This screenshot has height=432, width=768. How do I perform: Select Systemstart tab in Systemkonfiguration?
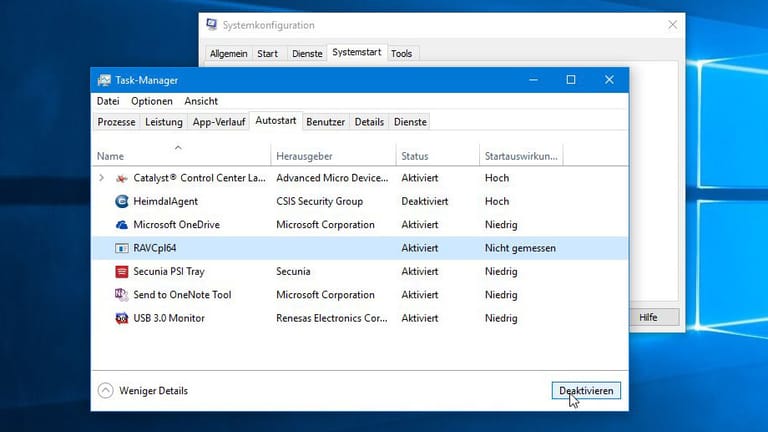(x=357, y=52)
